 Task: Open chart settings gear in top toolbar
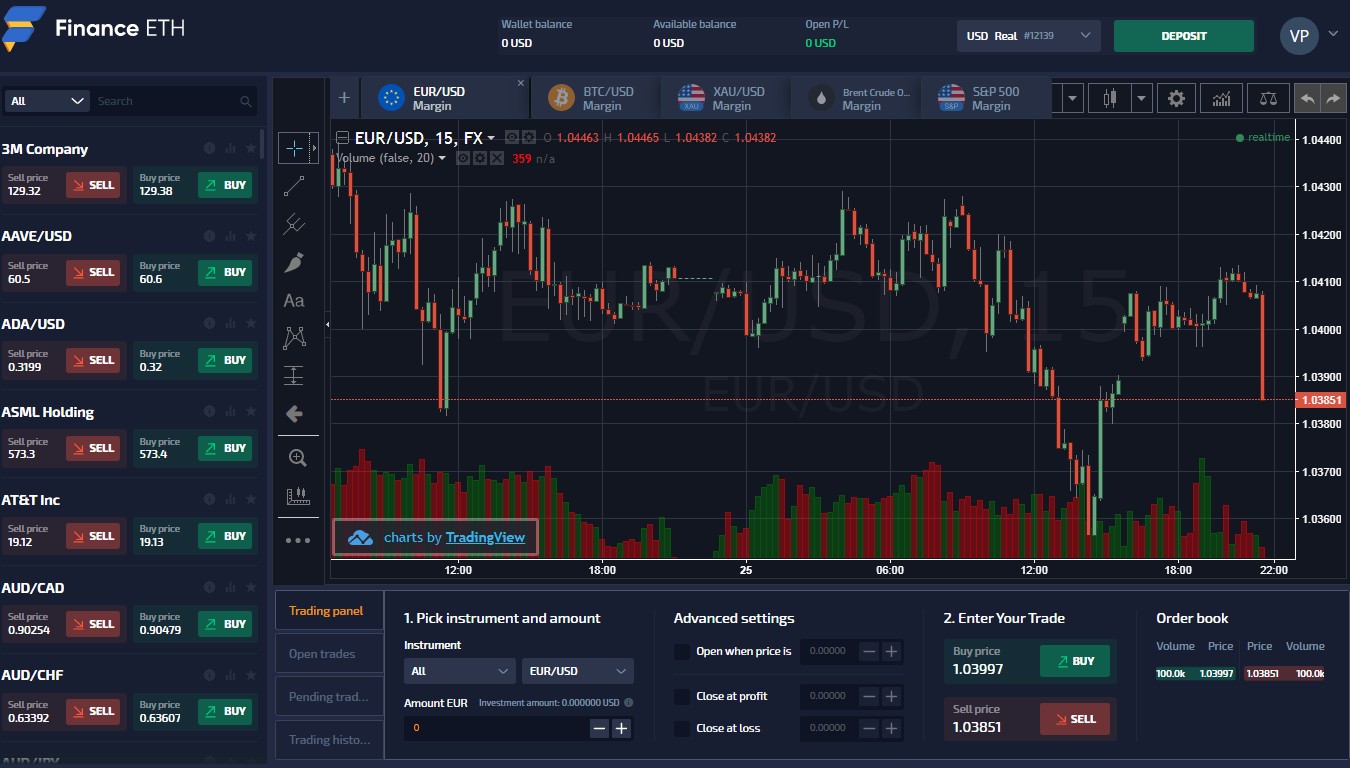(1177, 98)
